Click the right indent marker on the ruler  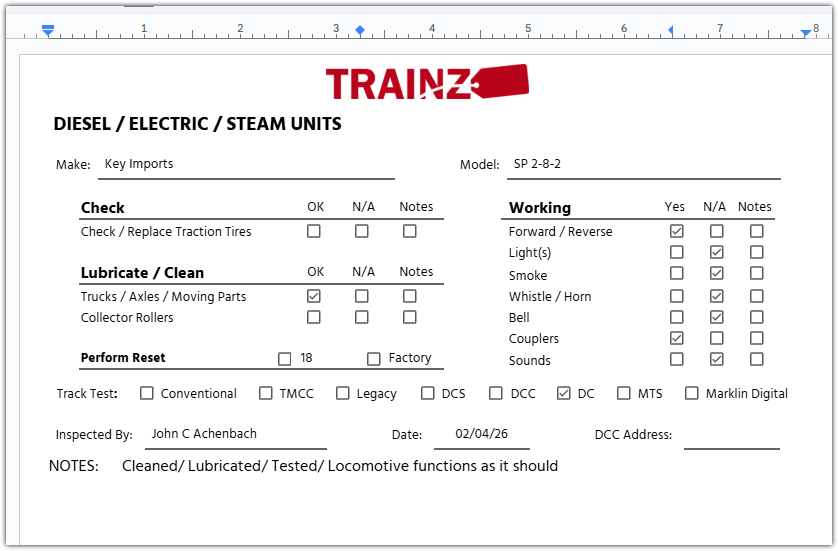806,33
